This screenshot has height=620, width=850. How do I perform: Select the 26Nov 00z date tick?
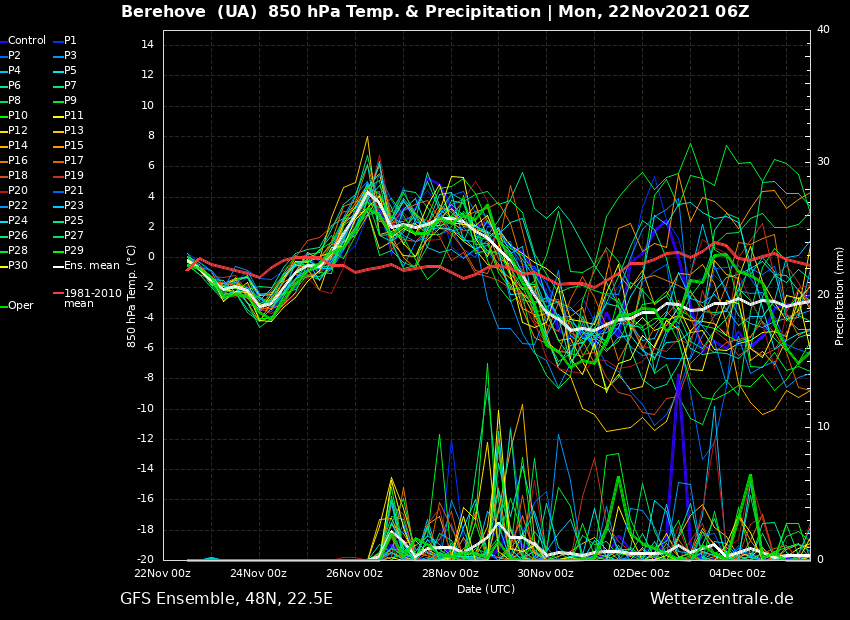coord(354,574)
